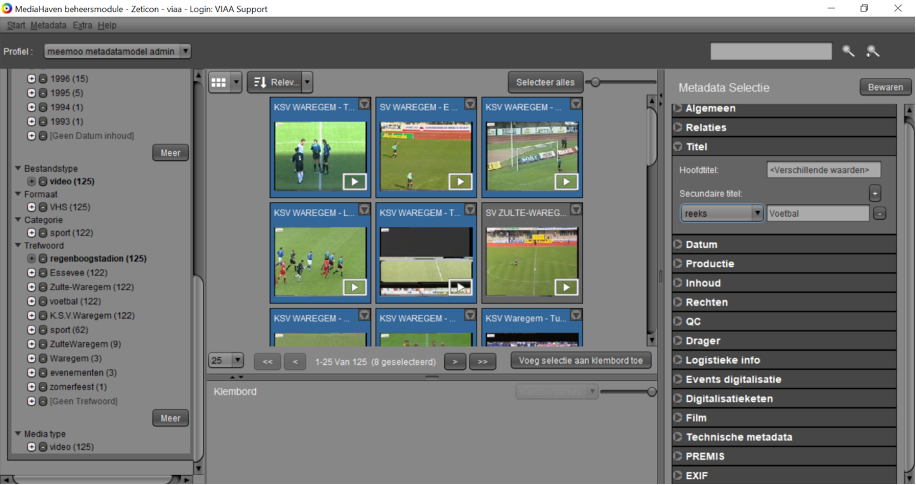This screenshot has width=916, height=485.
Task: Go to first results page
Action: pyautogui.click(x=268, y=362)
